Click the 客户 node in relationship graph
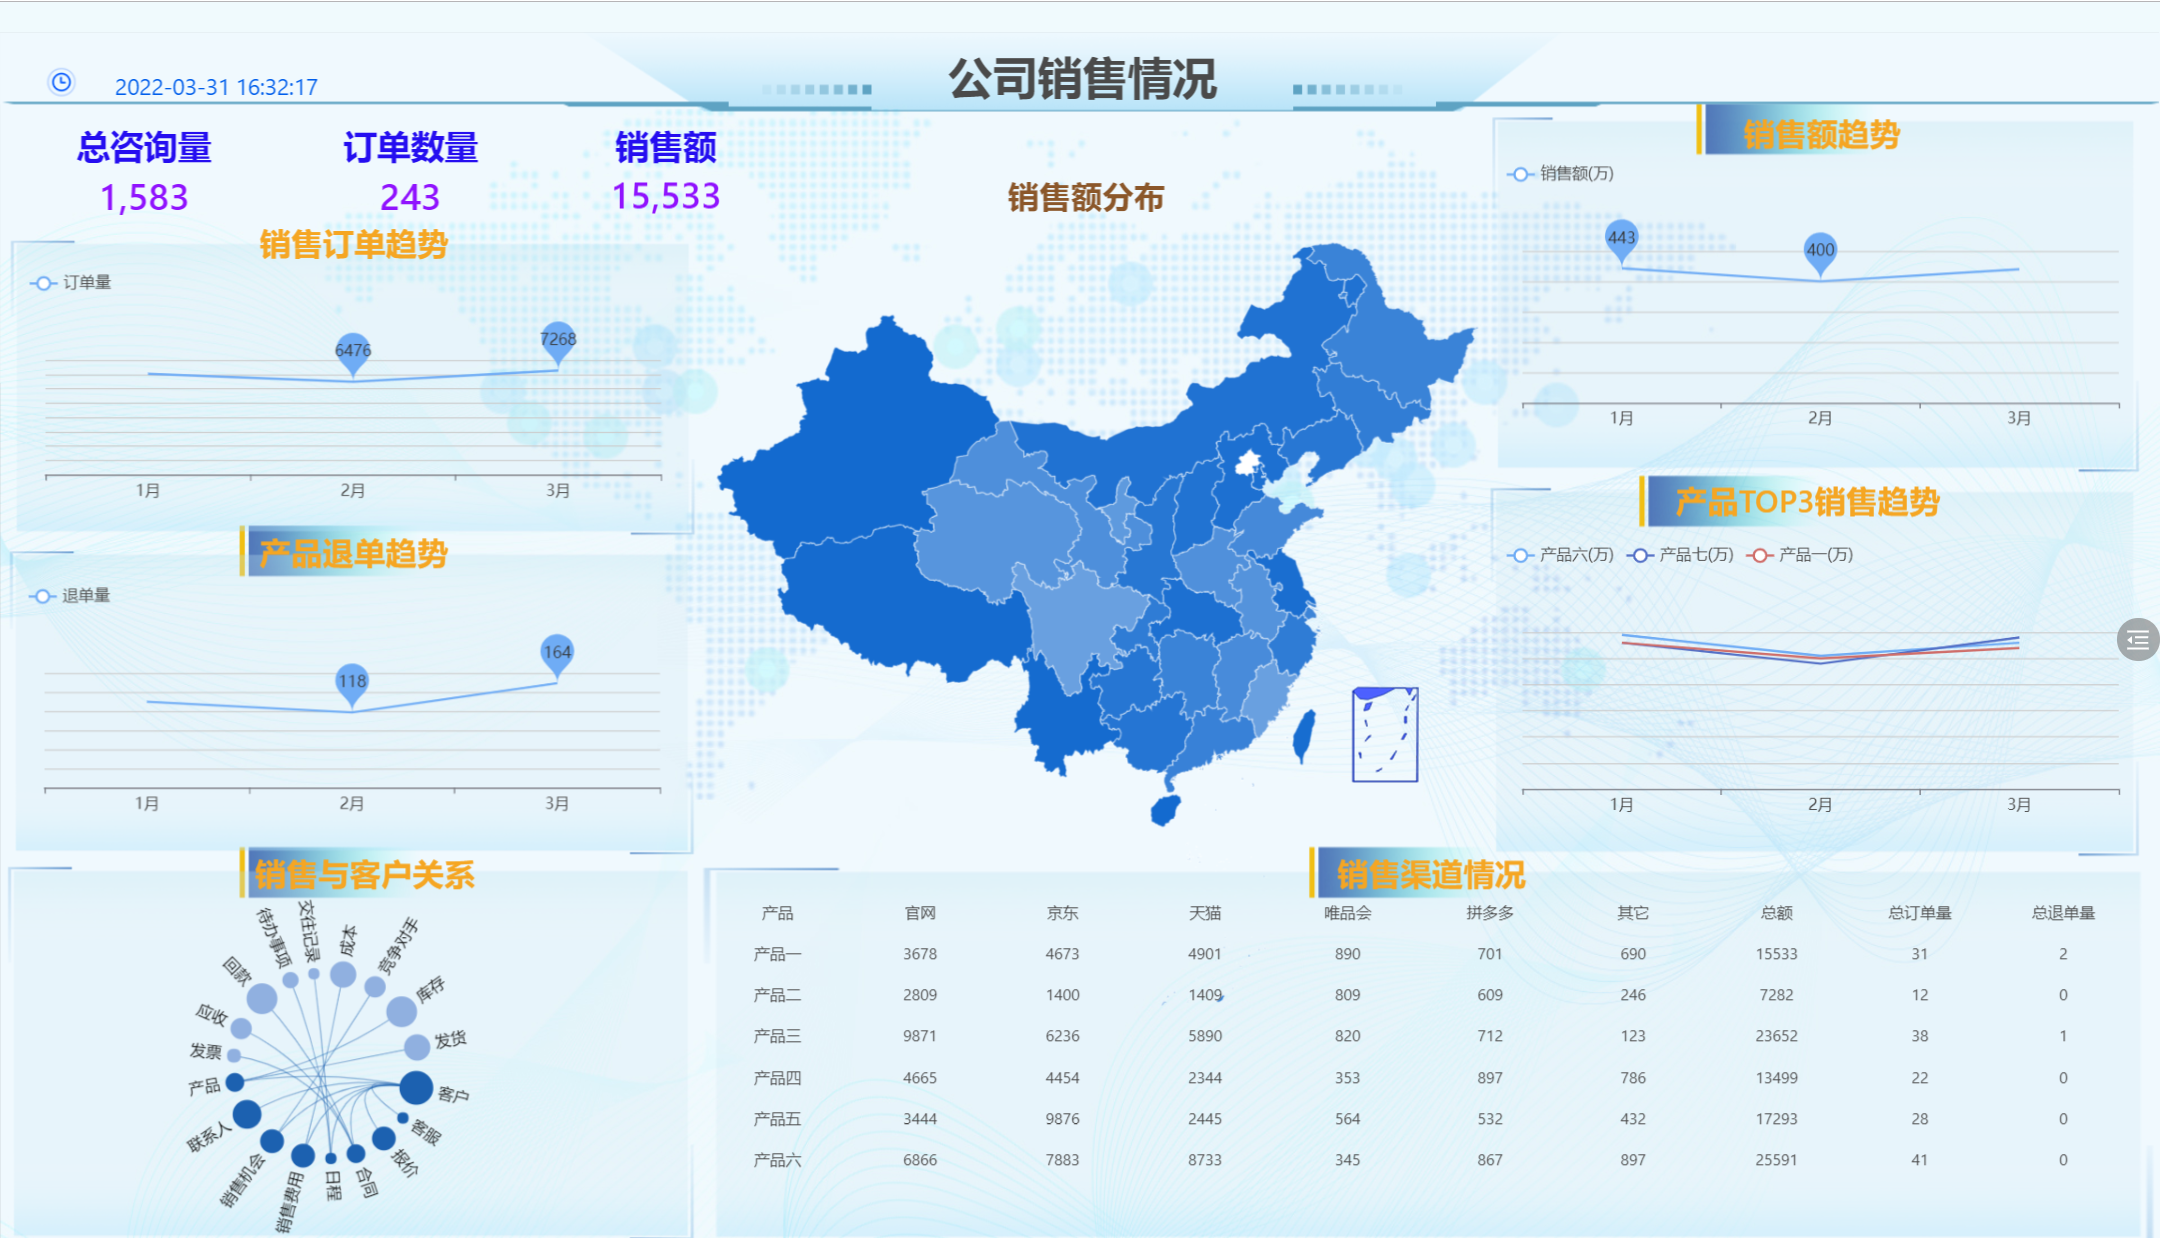The image size is (2160, 1238). click(x=416, y=1087)
